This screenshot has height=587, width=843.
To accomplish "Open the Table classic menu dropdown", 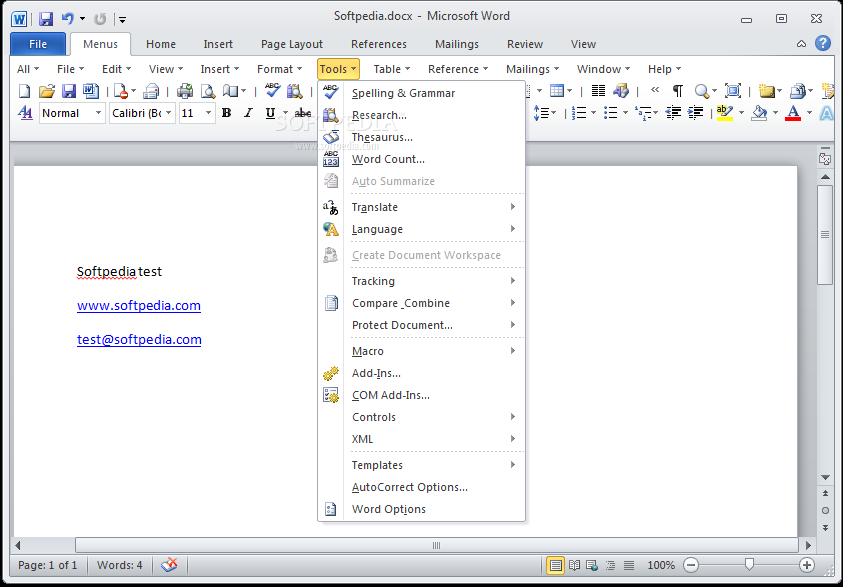I will pyautogui.click(x=392, y=69).
